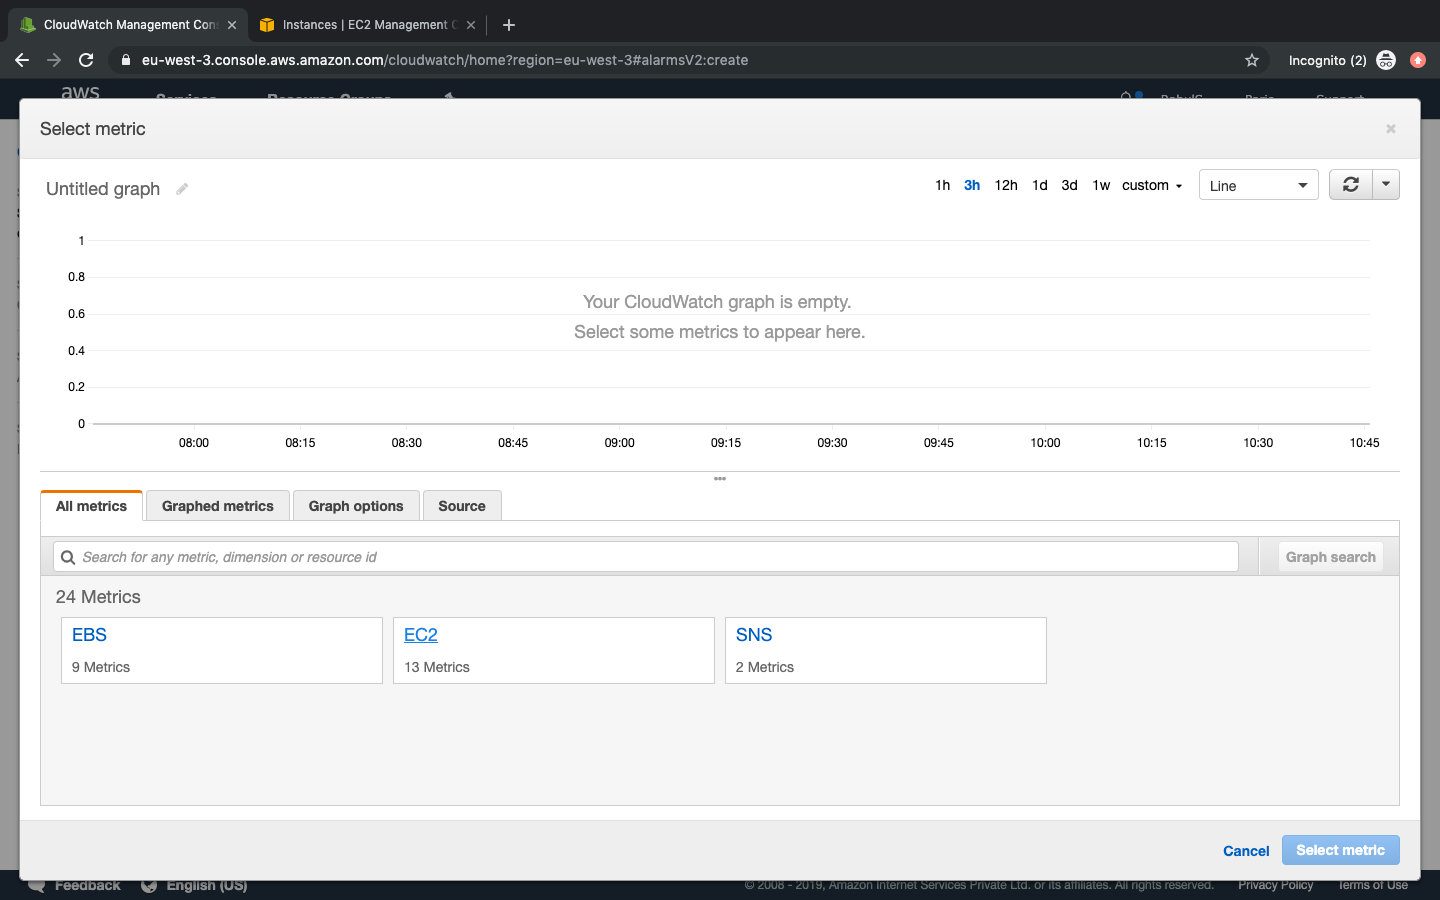Open the dropdown arrow beside the refresh button
This screenshot has height=900, width=1440.
click(1386, 184)
